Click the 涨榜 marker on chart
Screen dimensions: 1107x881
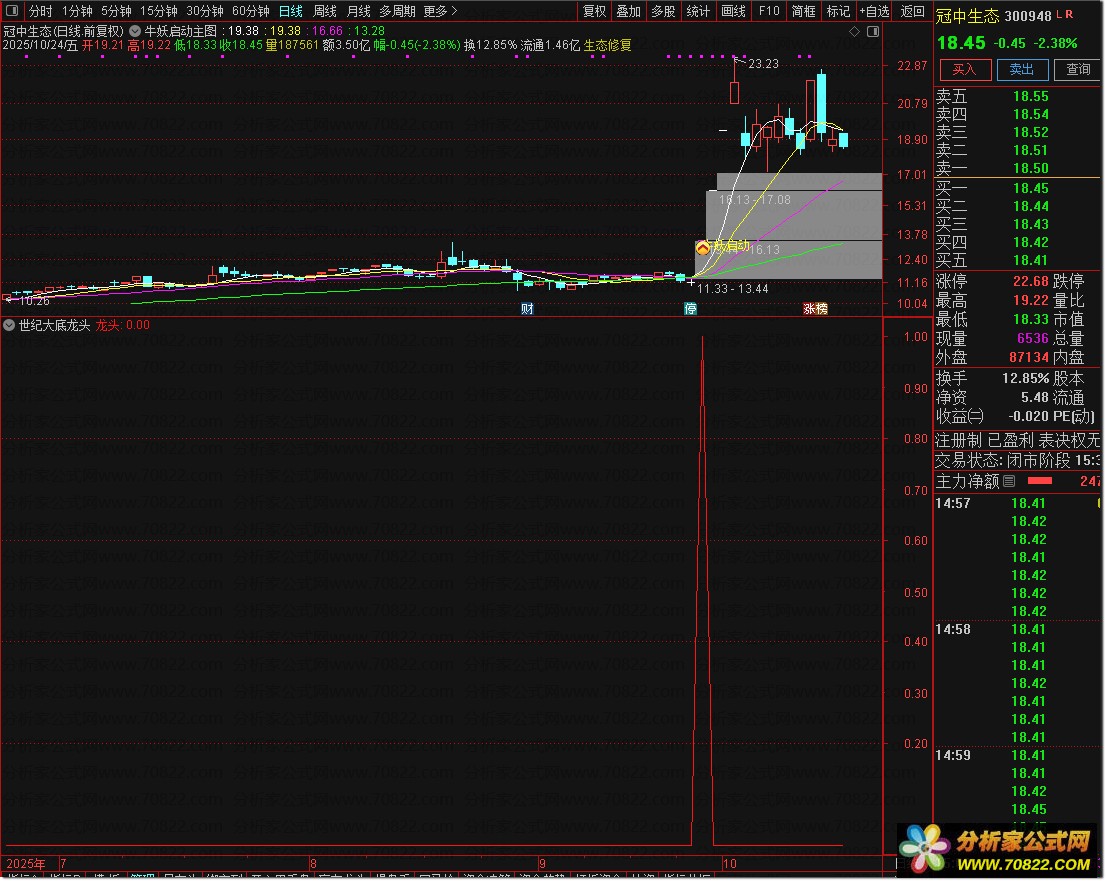coord(815,308)
